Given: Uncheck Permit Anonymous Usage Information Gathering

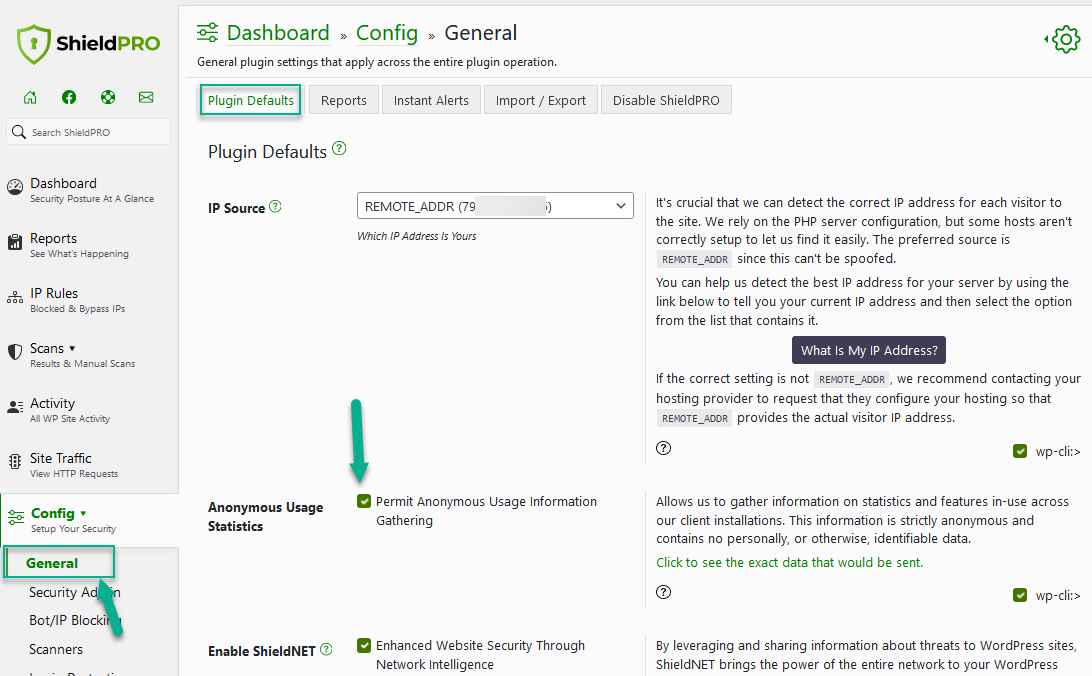Looking at the screenshot, I should tap(364, 501).
